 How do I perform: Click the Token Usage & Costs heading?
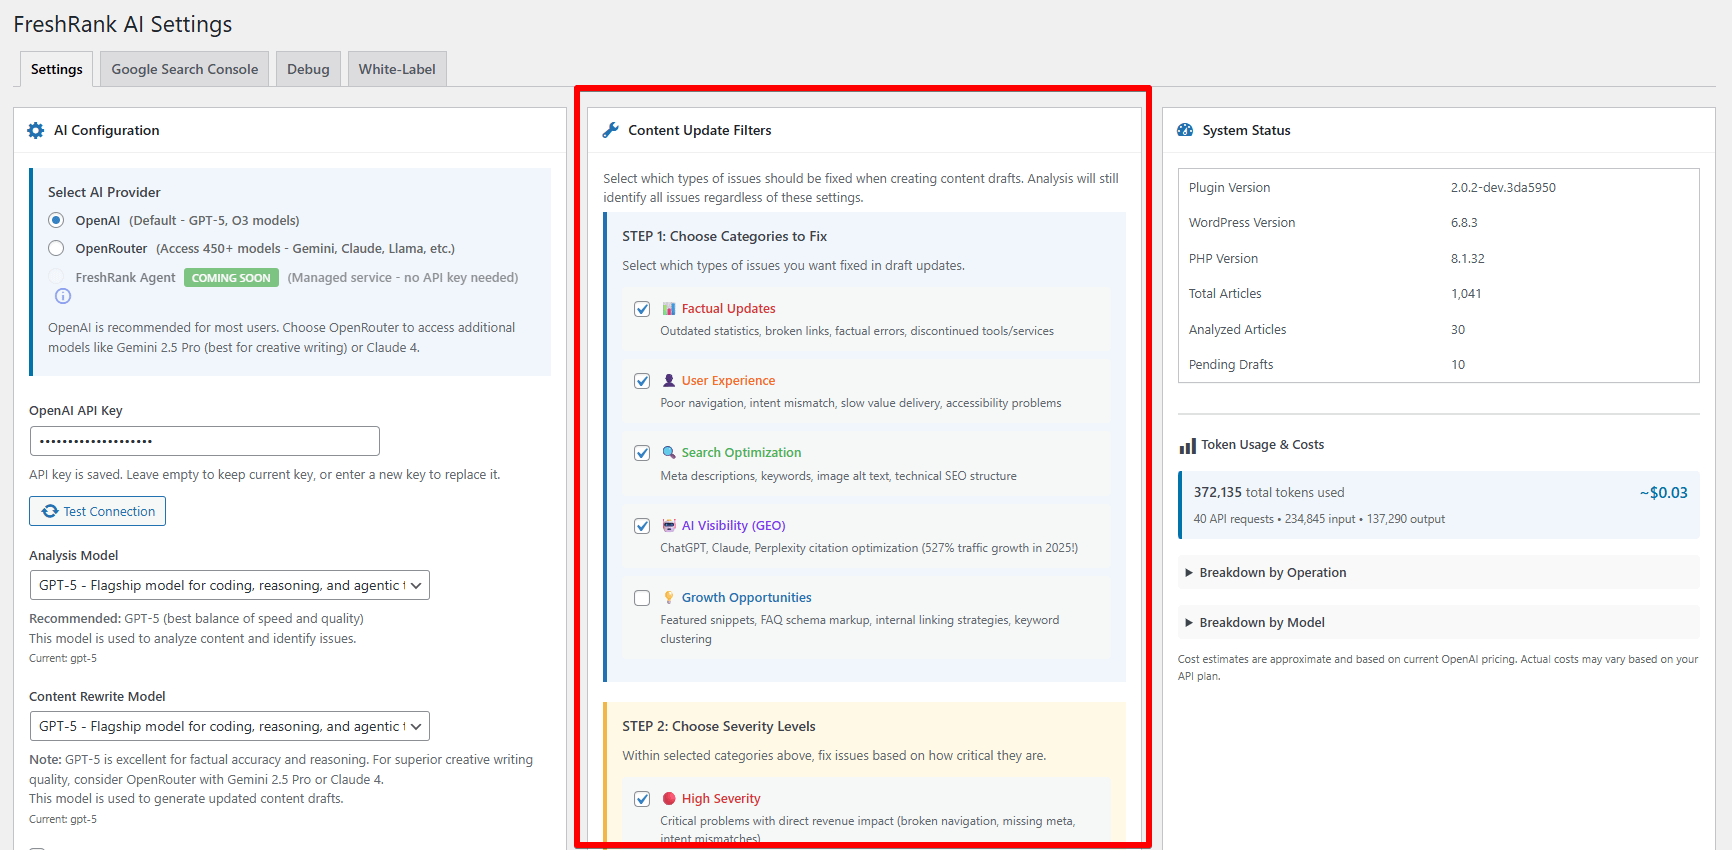point(1262,445)
